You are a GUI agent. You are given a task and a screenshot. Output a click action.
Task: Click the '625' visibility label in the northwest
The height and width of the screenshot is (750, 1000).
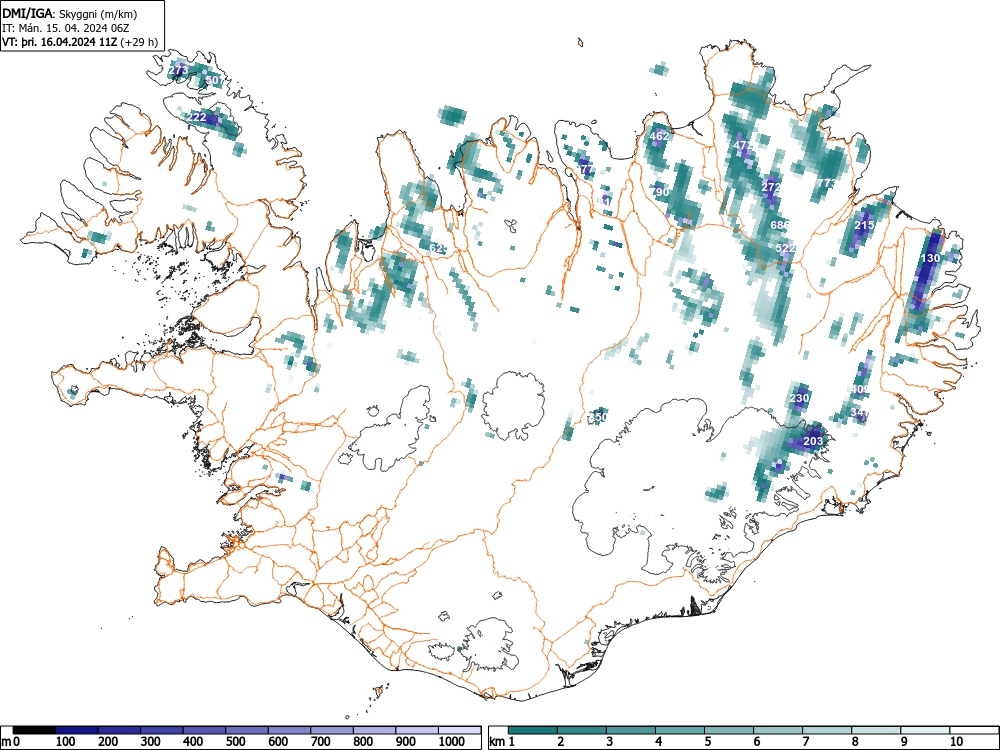pos(438,248)
